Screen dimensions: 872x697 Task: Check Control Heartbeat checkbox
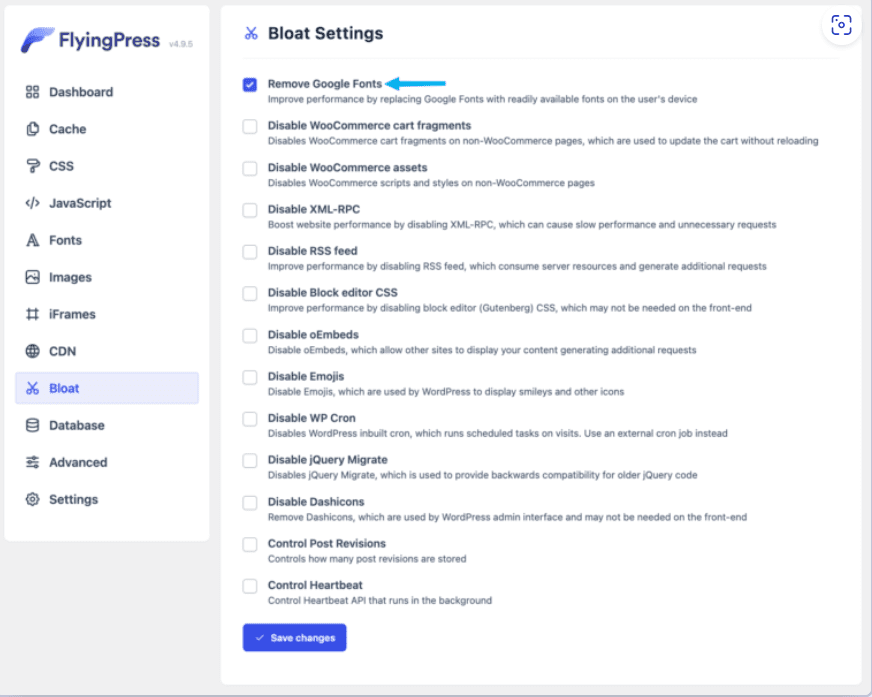(x=250, y=586)
